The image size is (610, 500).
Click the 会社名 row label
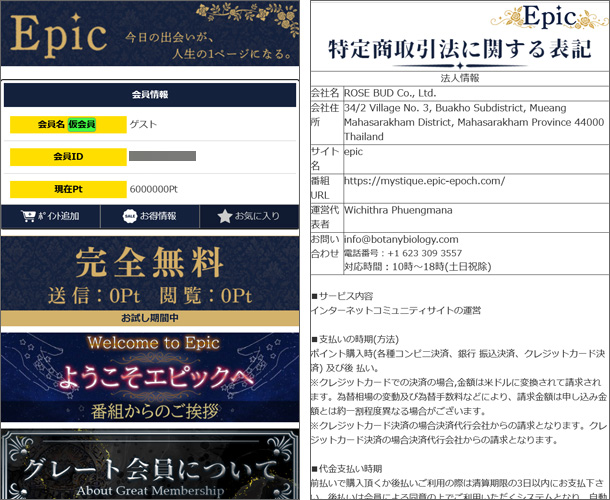325,93
